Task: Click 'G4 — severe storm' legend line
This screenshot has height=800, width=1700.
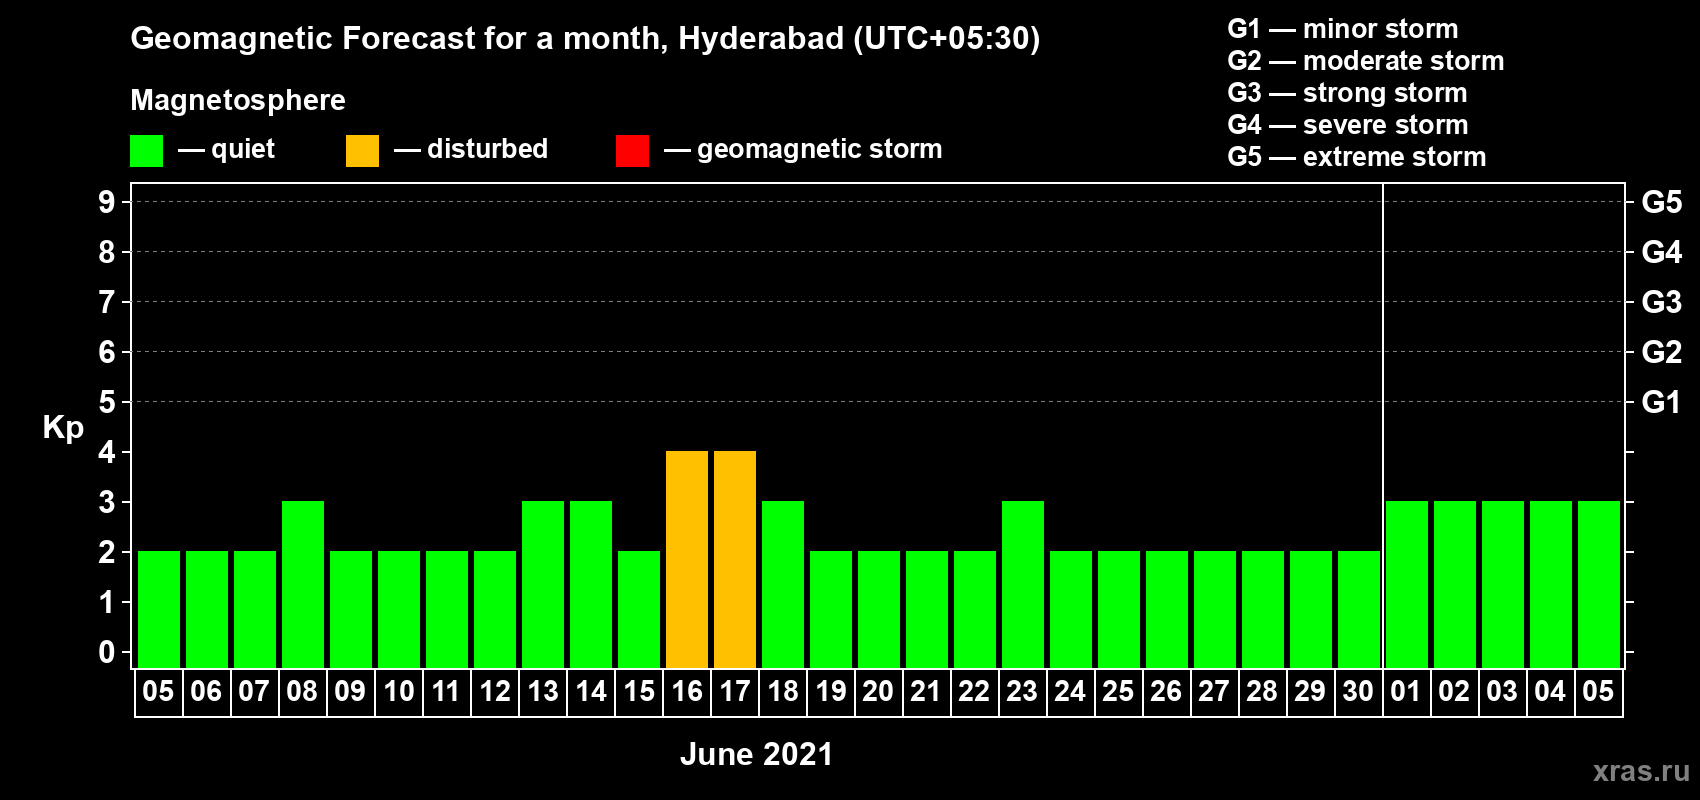Action: coord(1348,125)
